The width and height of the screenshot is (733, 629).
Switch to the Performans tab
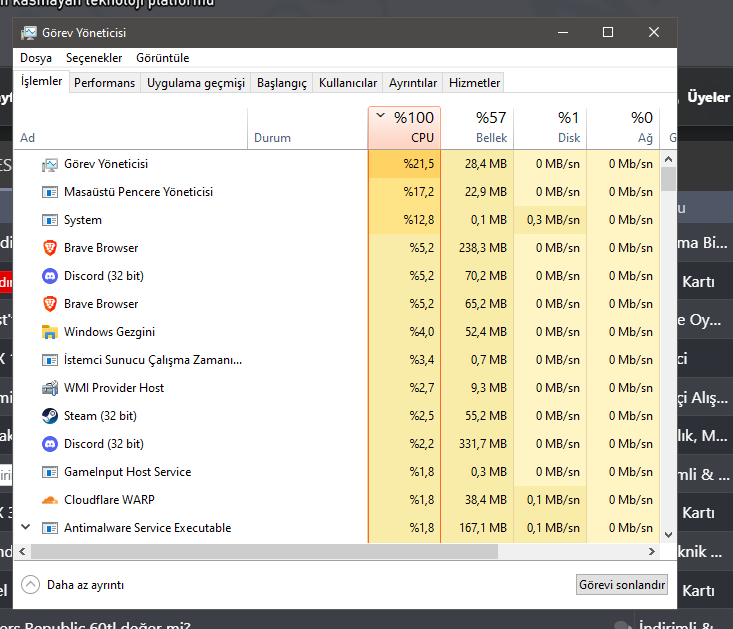click(x=105, y=83)
